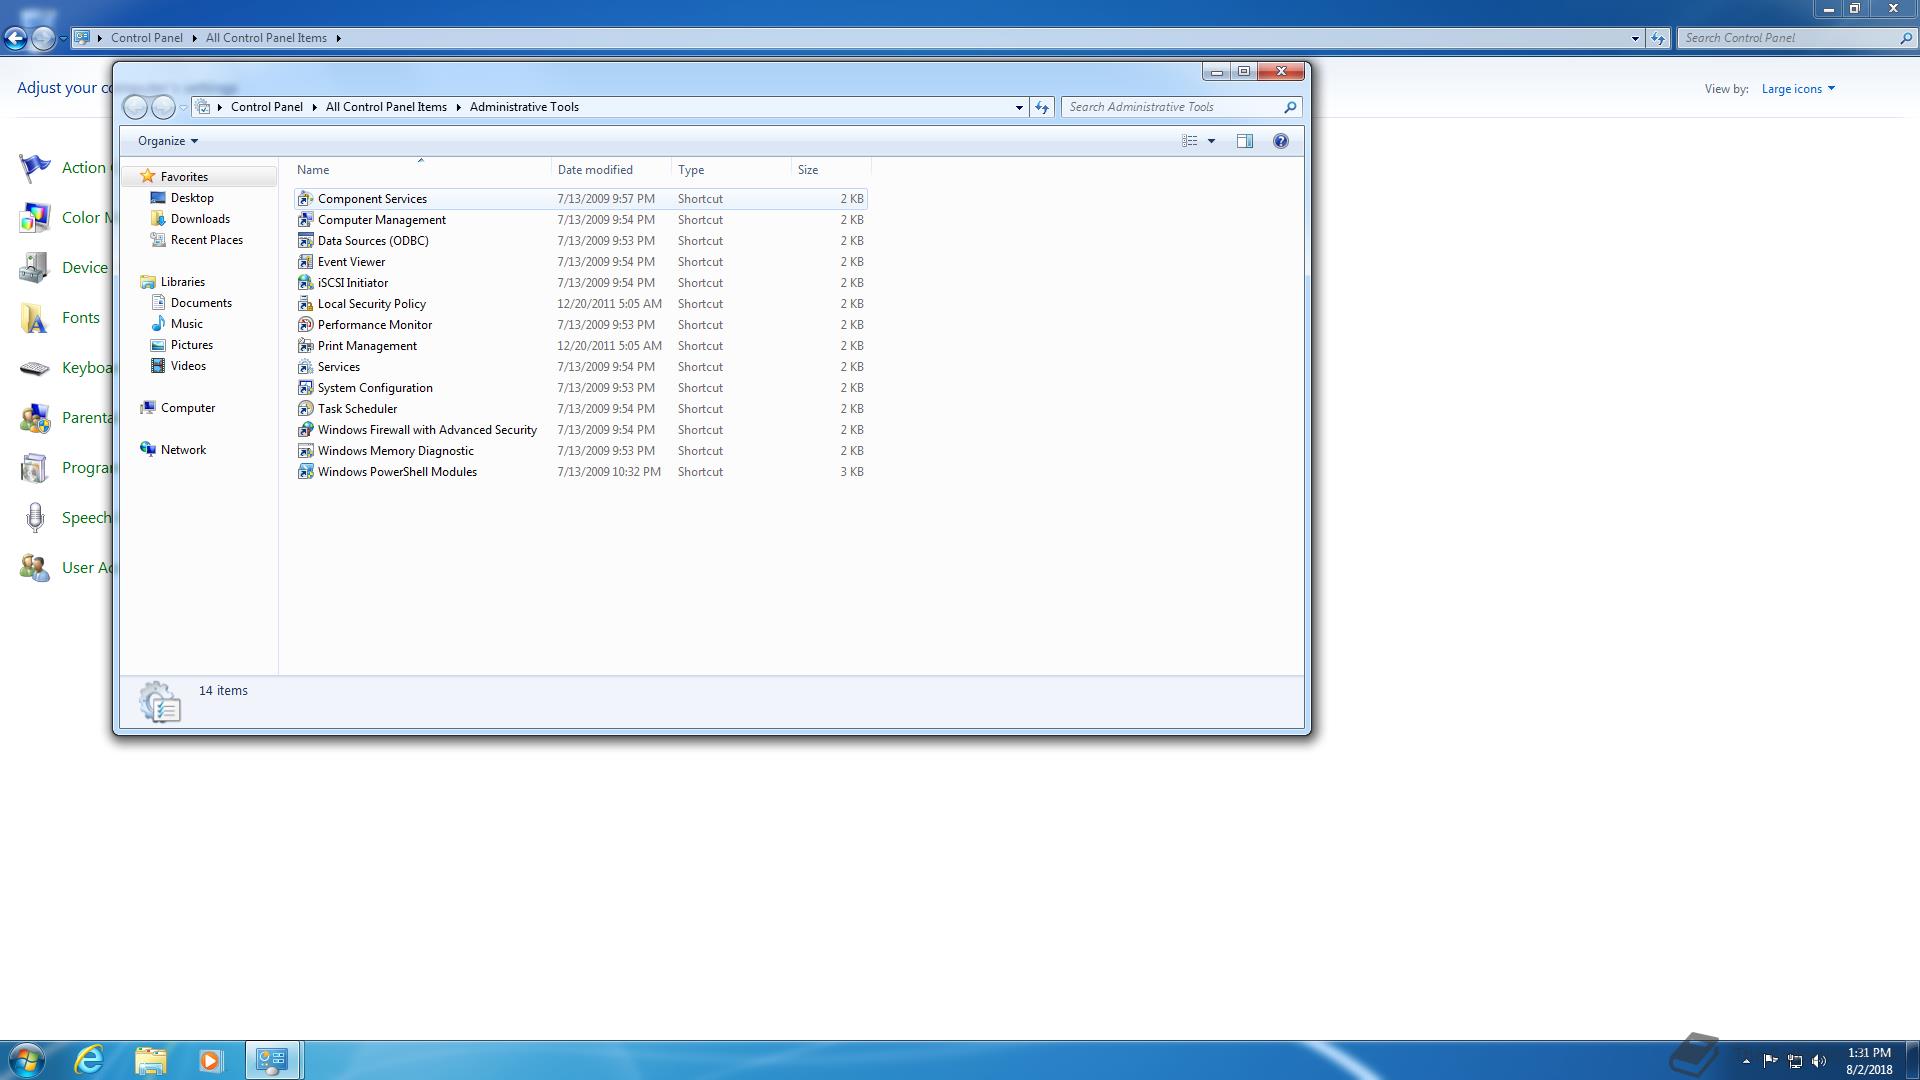Expand the All Control Panel Items breadcrumb arrow
Viewport: 1920px width, 1080px height.
pos(458,107)
